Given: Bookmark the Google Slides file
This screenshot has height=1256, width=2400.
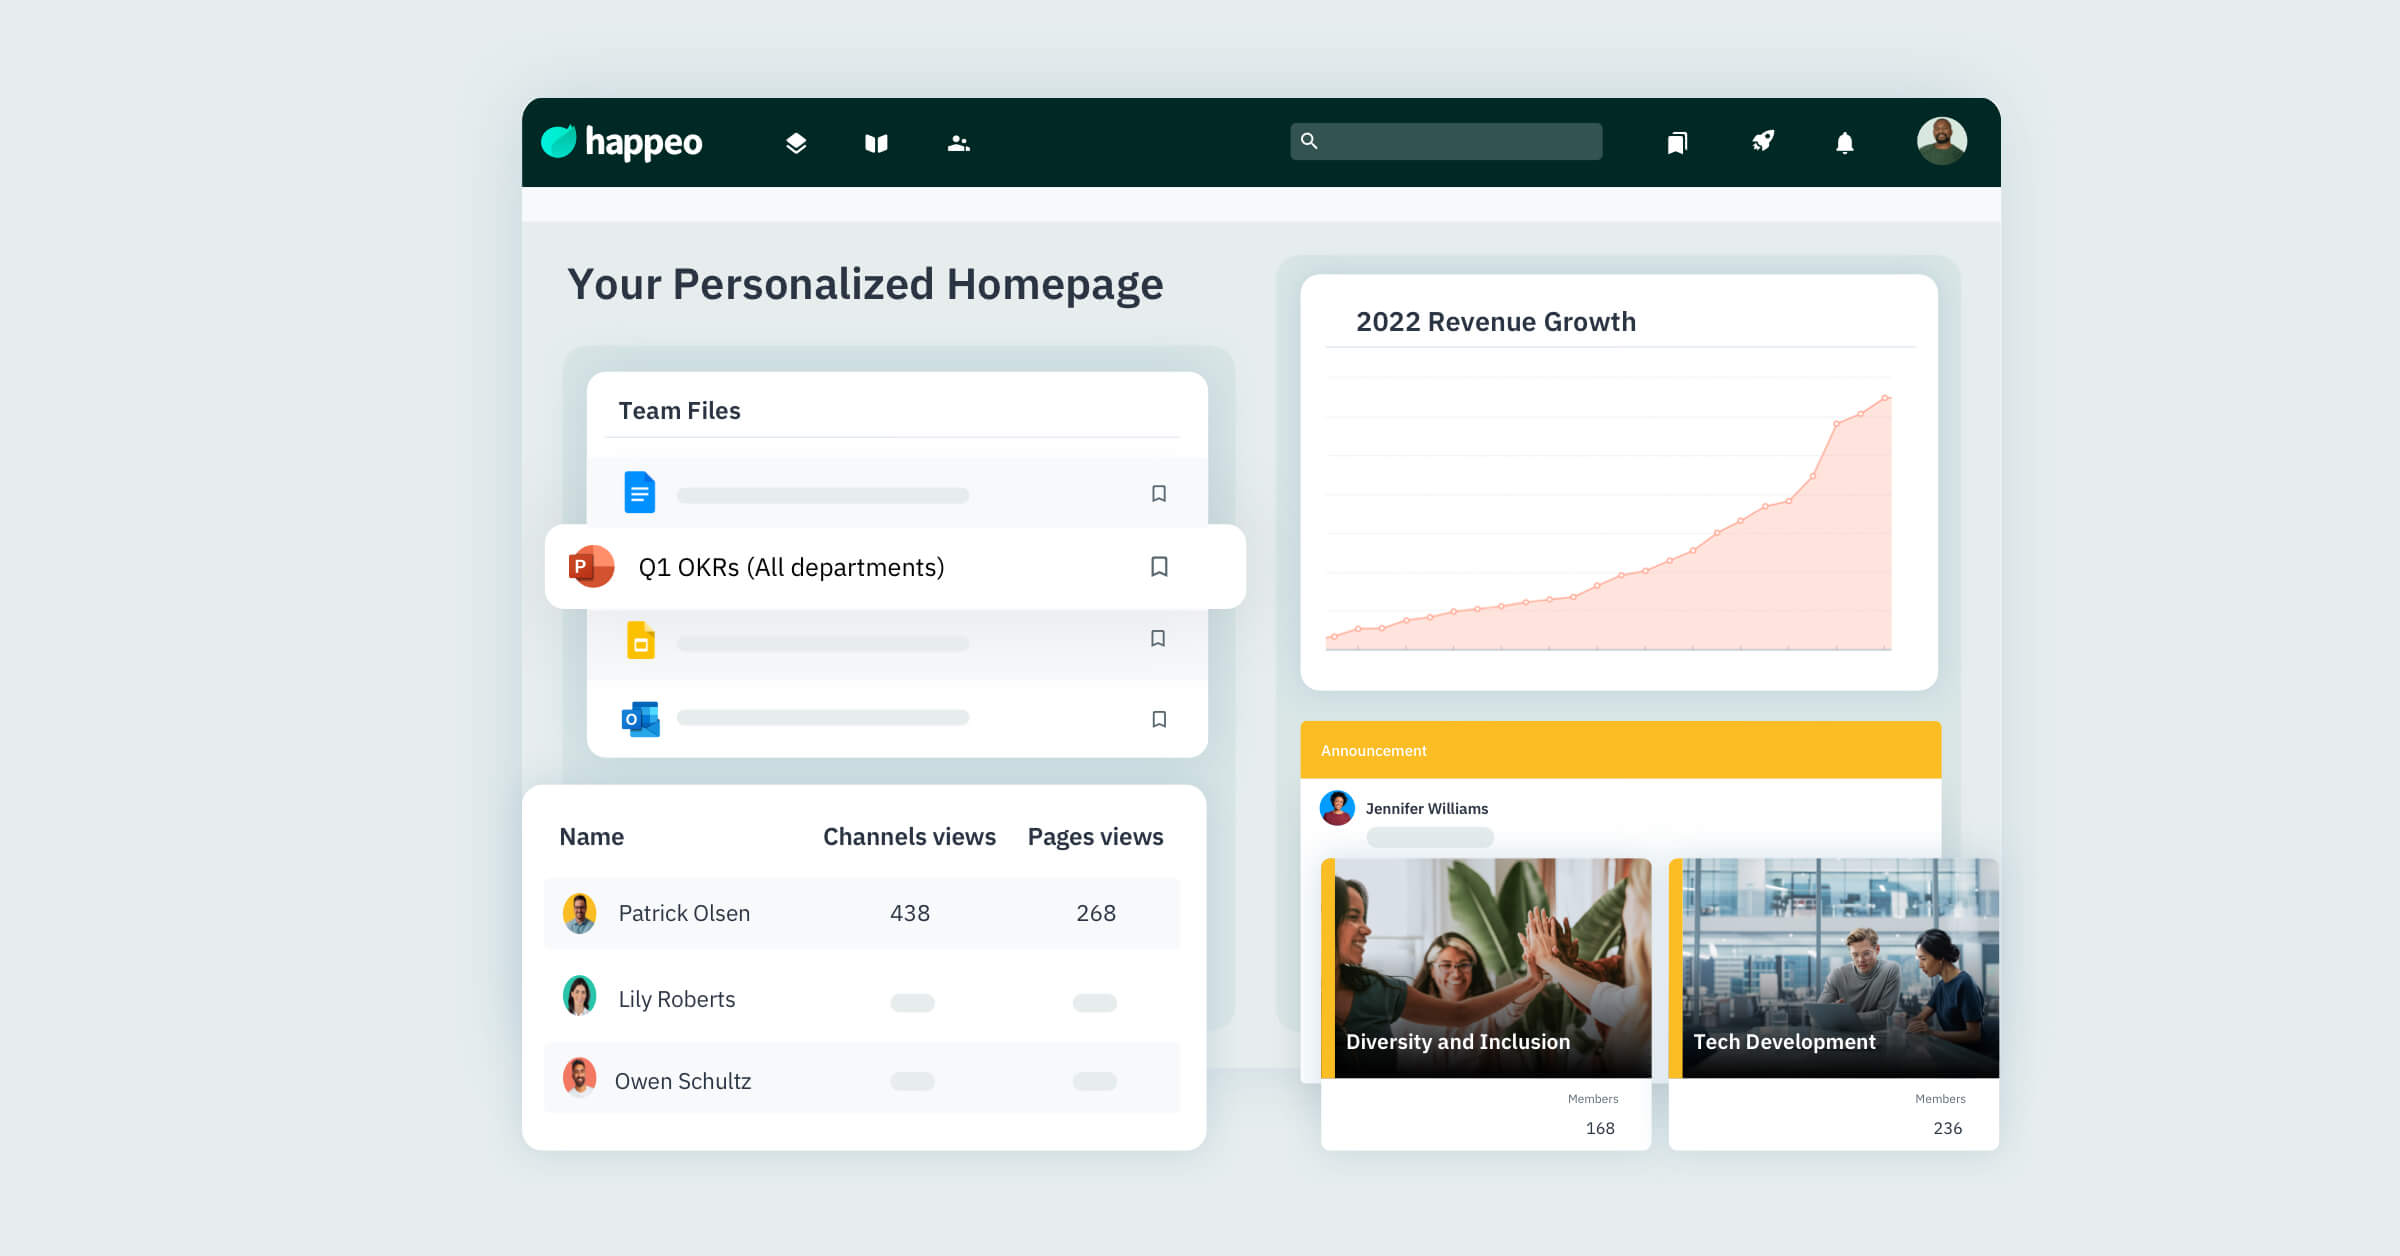Looking at the screenshot, I should pos(1158,638).
